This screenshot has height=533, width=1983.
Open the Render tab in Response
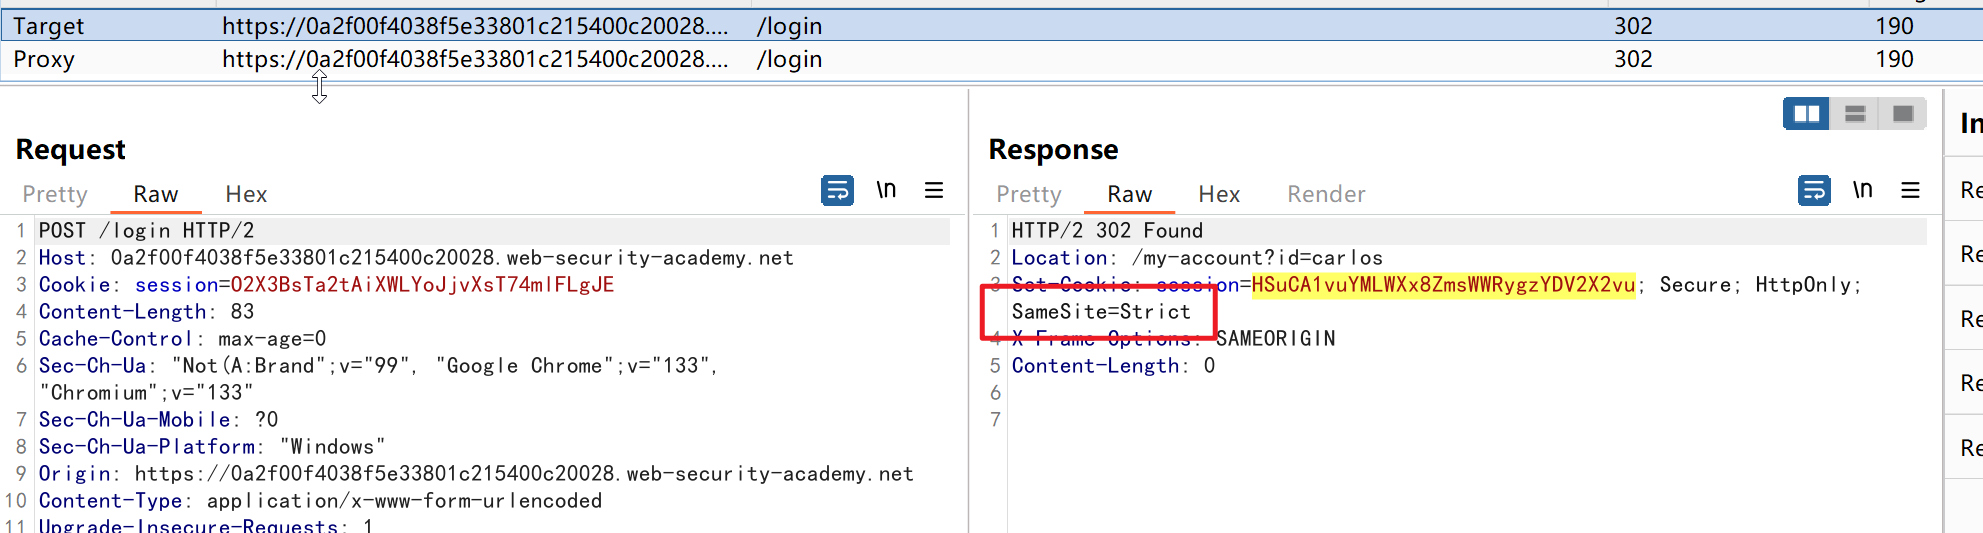1326,194
